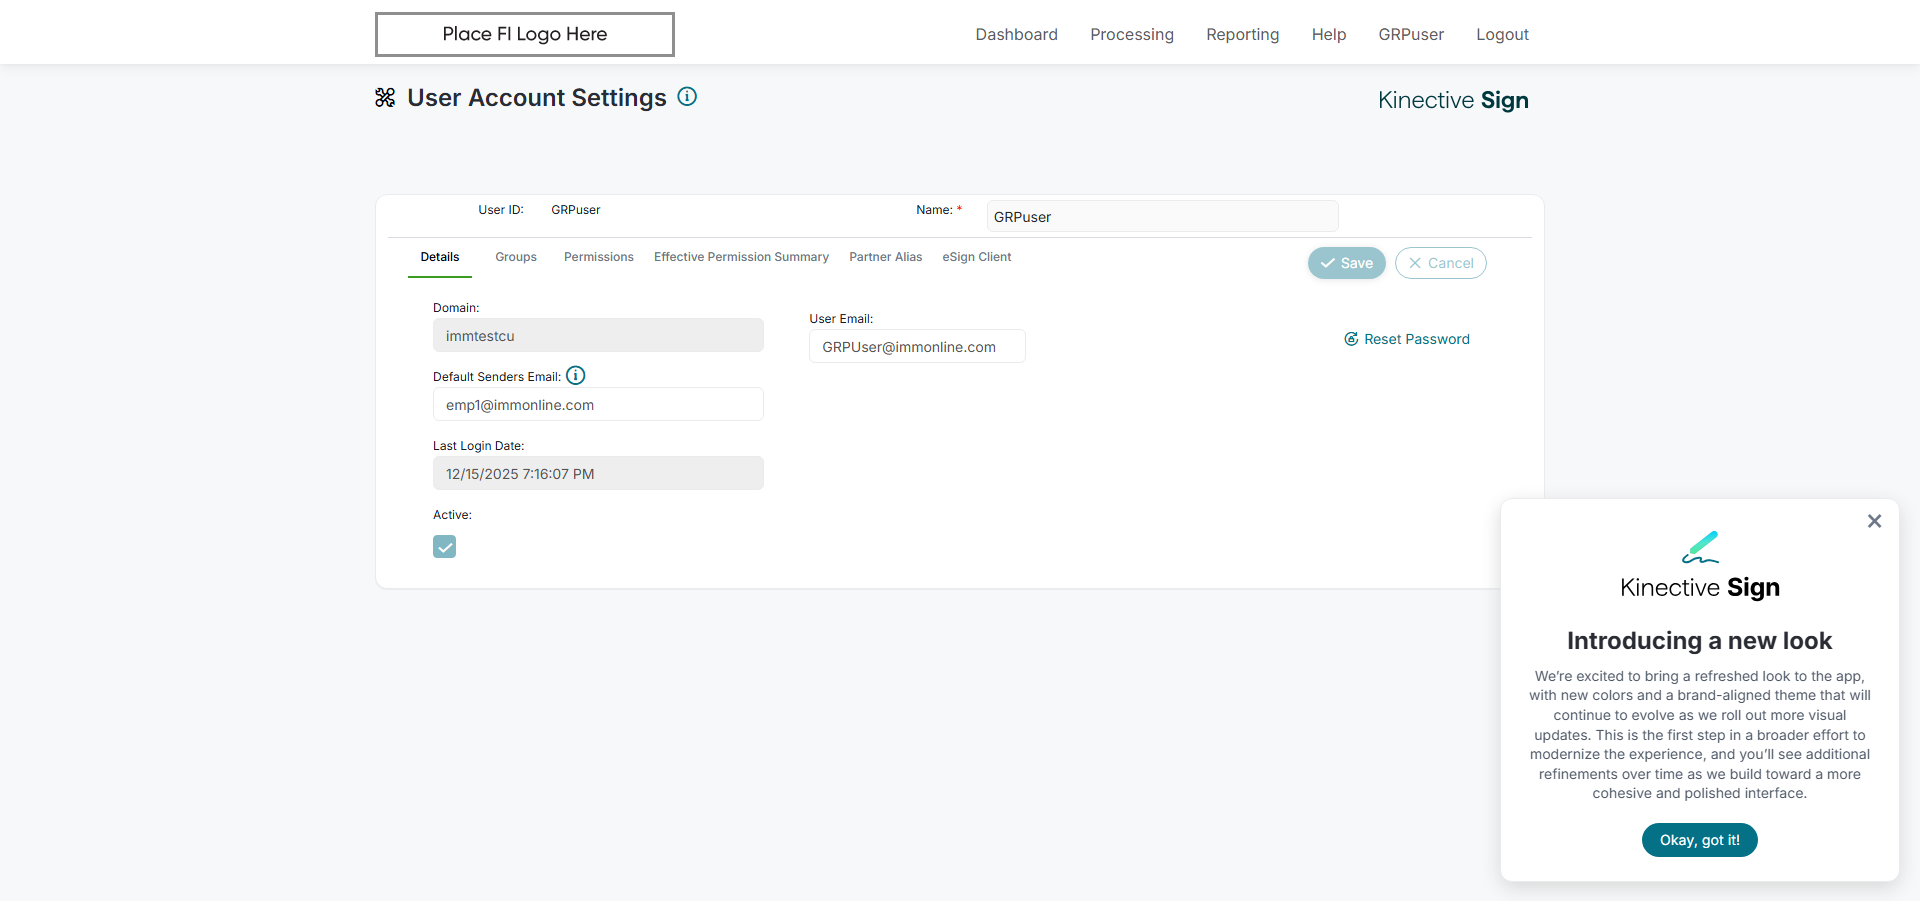Open the Processing menu

point(1132,34)
